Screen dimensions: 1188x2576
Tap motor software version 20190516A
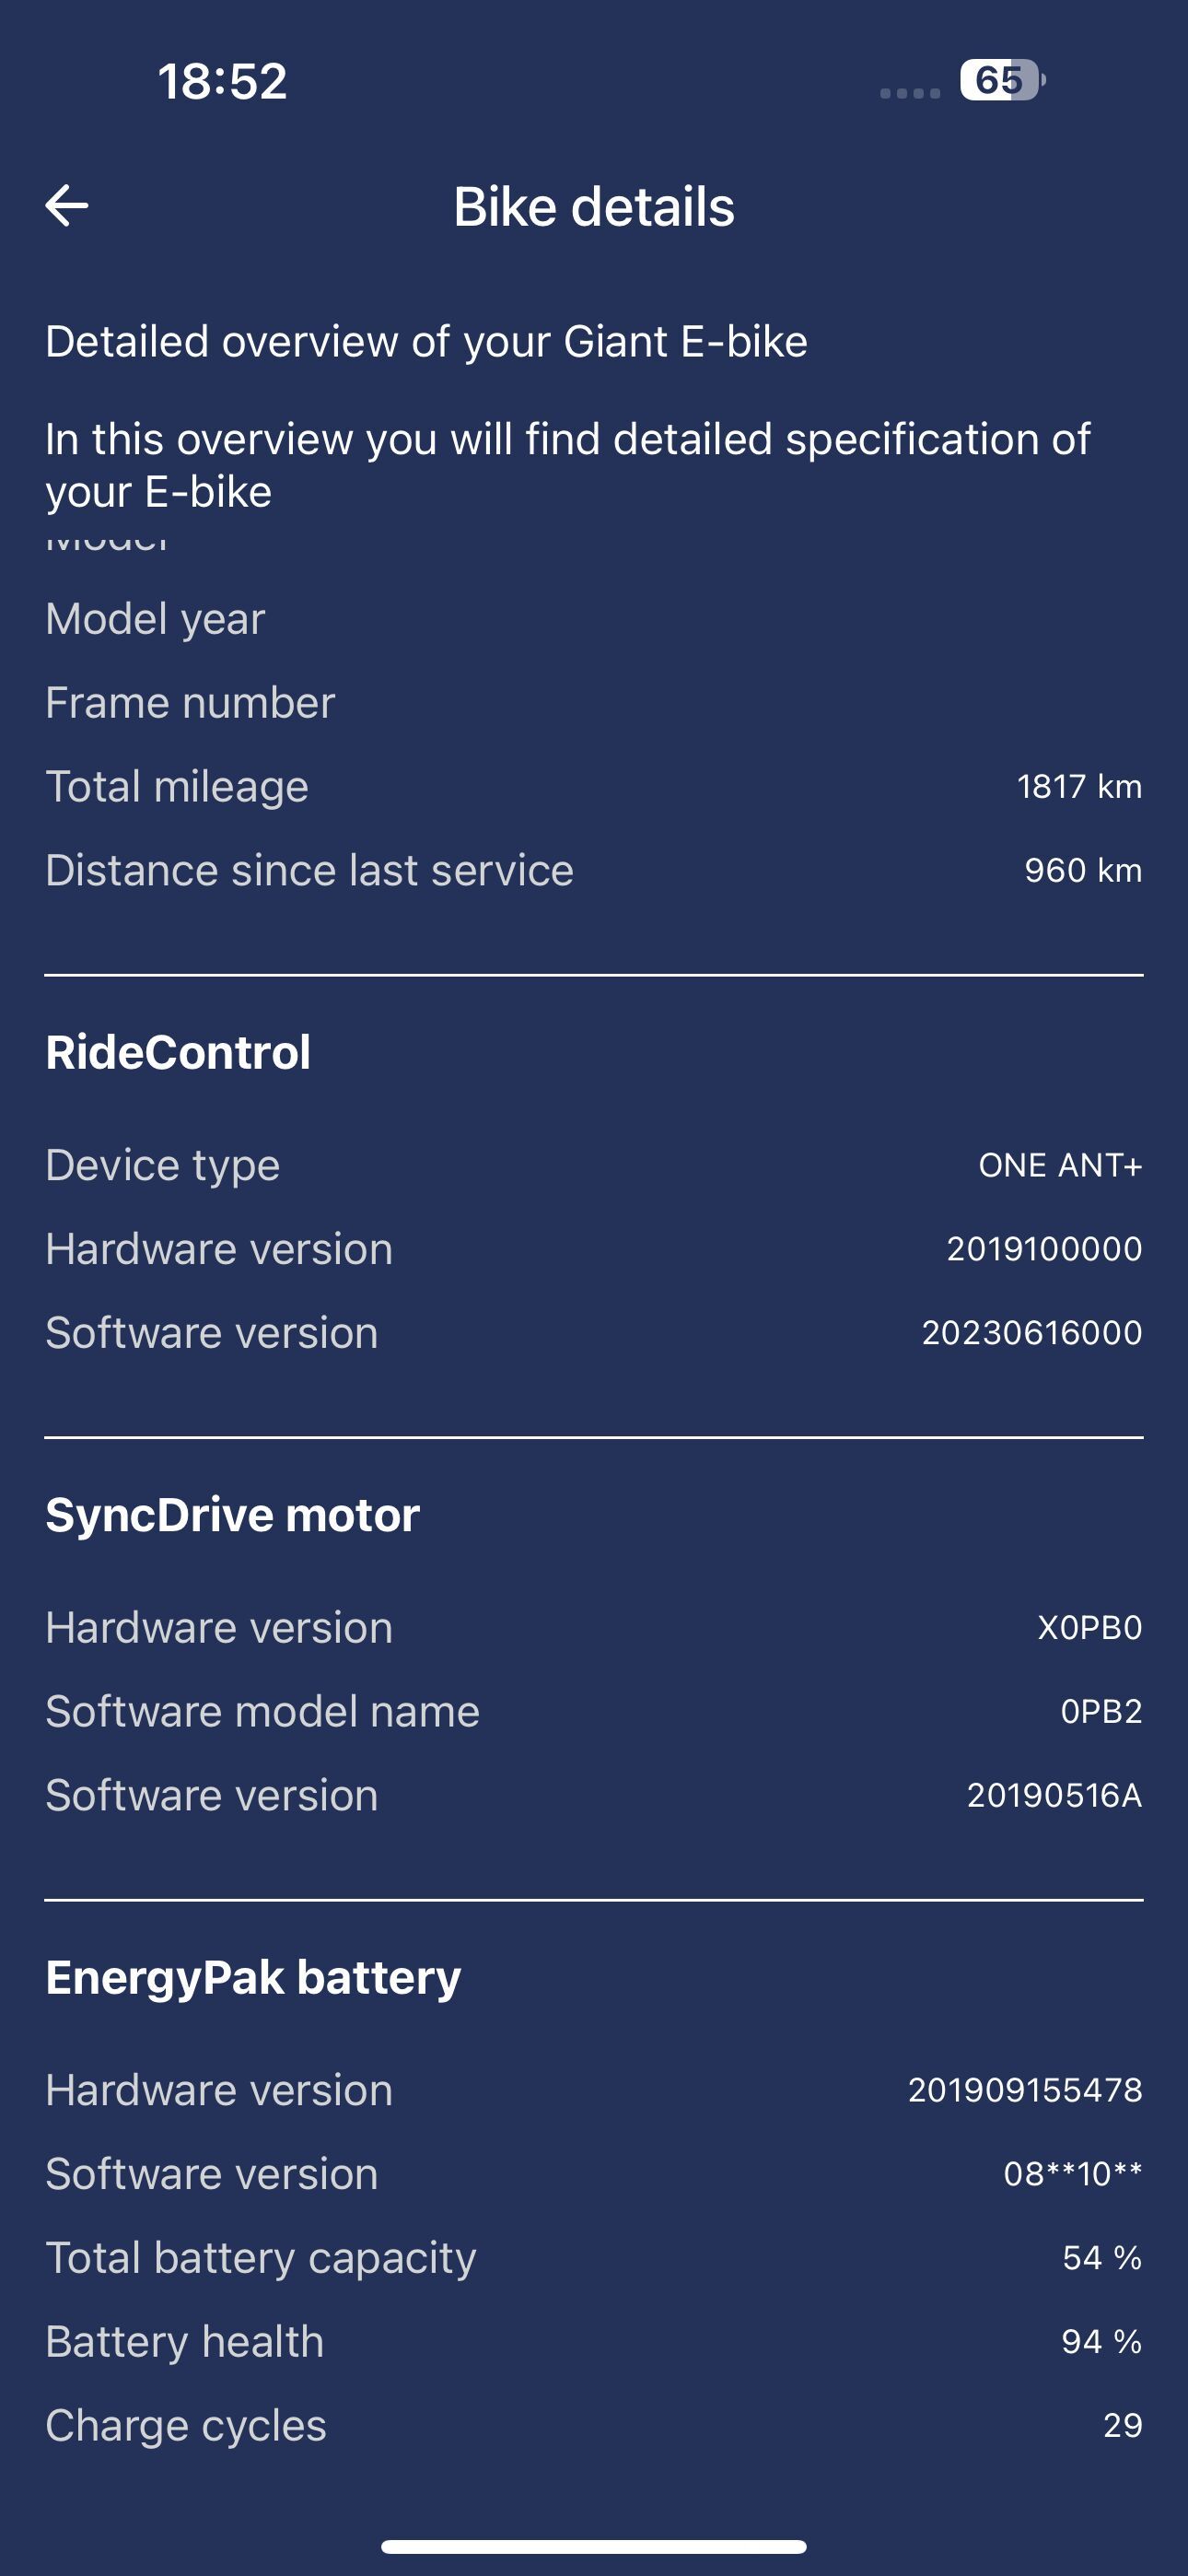(x=1054, y=1796)
